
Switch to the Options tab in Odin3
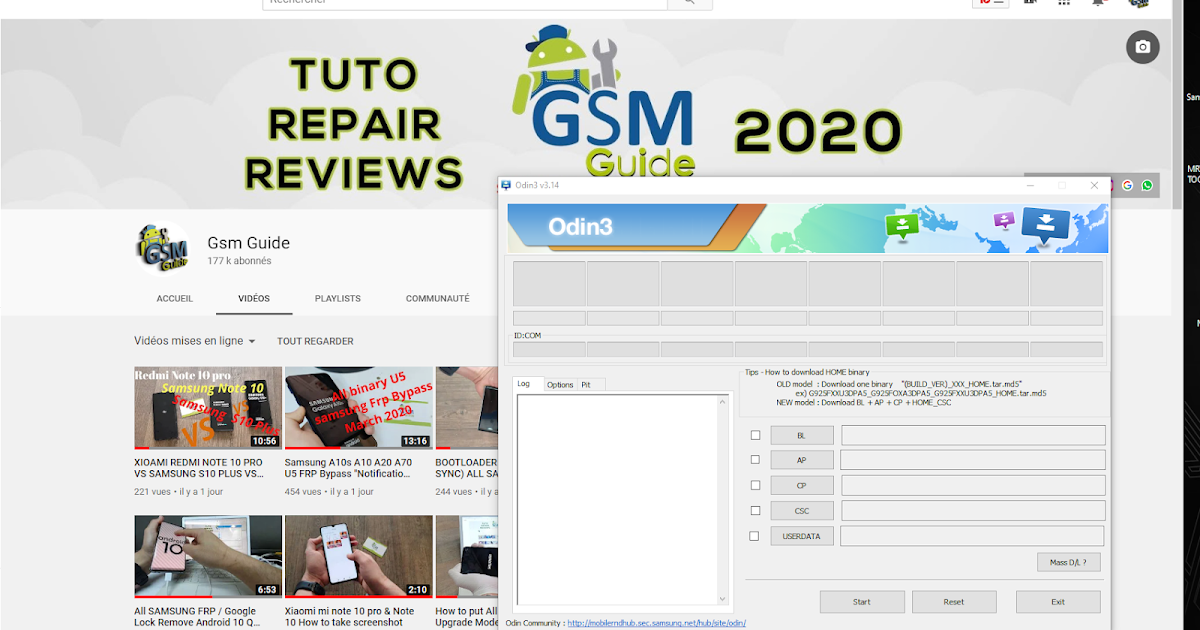560,385
